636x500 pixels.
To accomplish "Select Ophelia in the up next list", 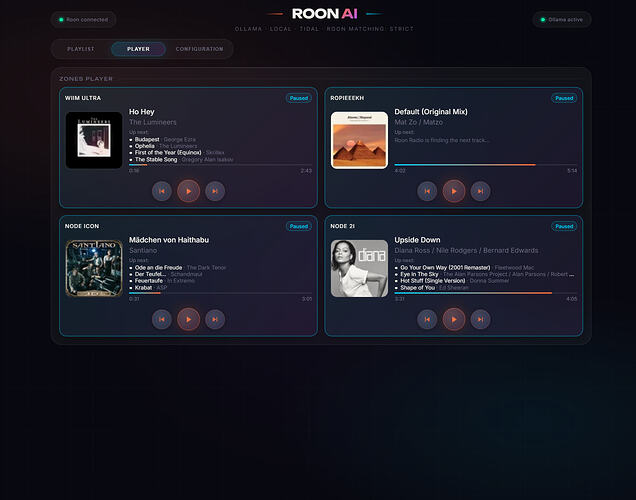I will click(145, 146).
